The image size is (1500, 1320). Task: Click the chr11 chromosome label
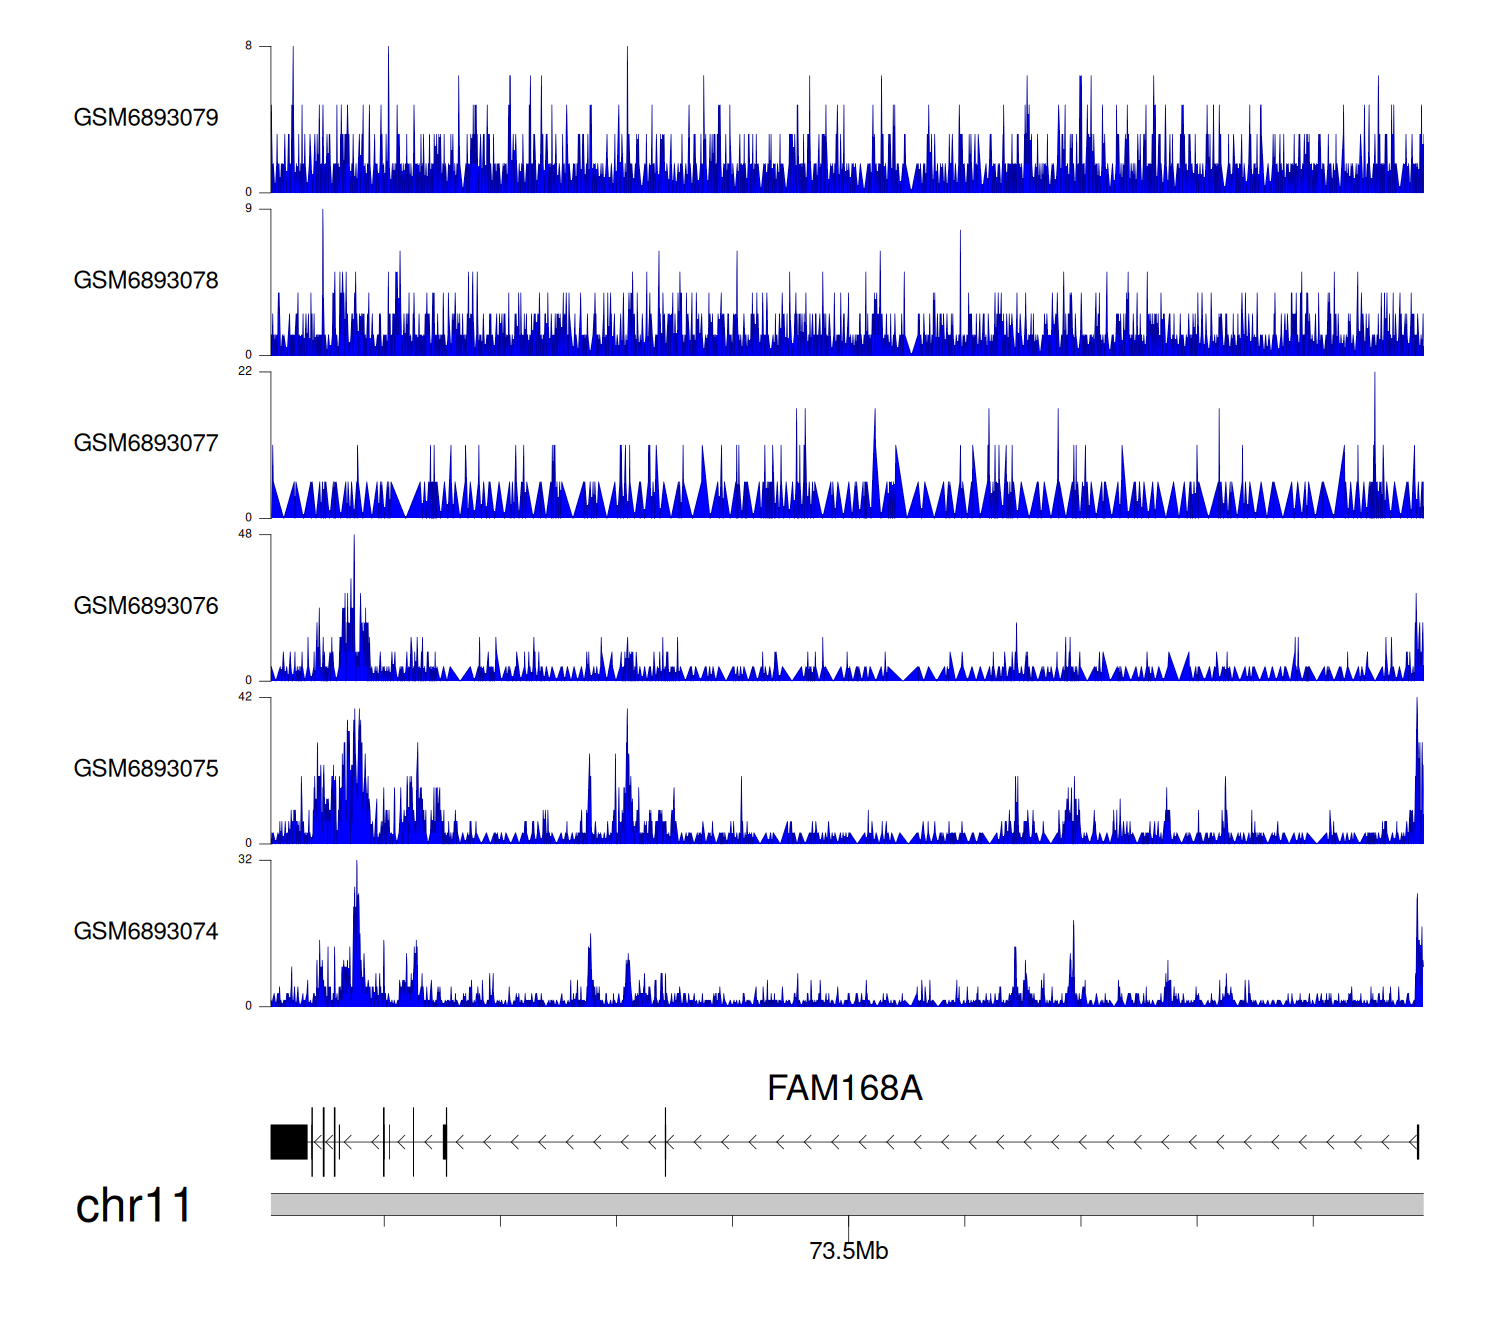pos(133,1206)
